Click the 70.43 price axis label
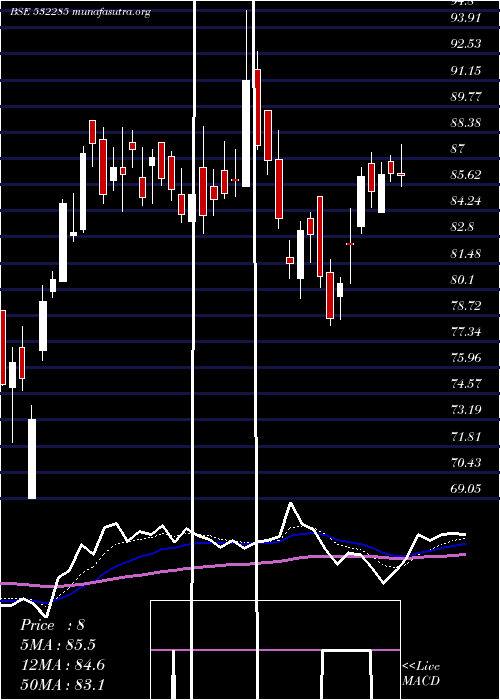This screenshot has width=500, height=700. click(466, 462)
